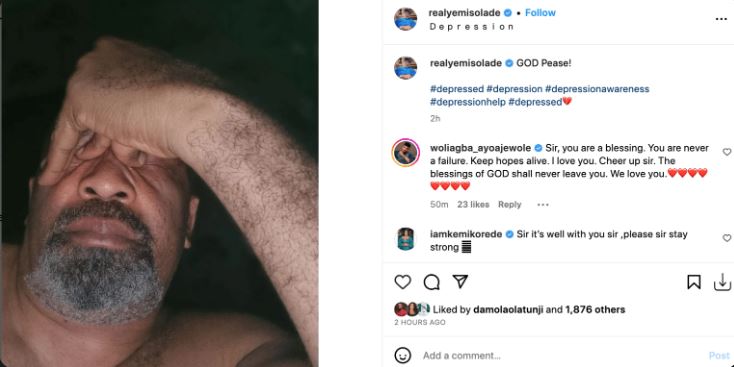The height and width of the screenshot is (367, 734).
Task: Open woliagba_ayoajewole's story avatar
Action: (405, 153)
